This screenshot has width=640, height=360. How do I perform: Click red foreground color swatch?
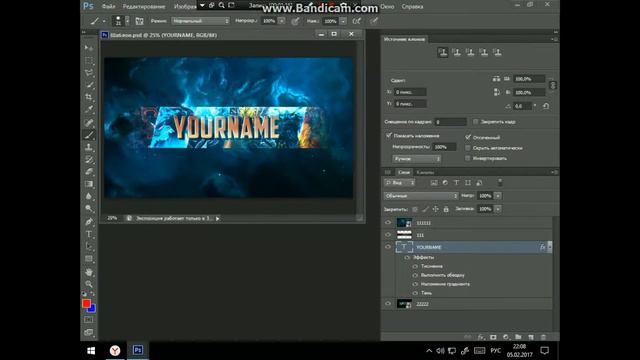click(x=86, y=303)
